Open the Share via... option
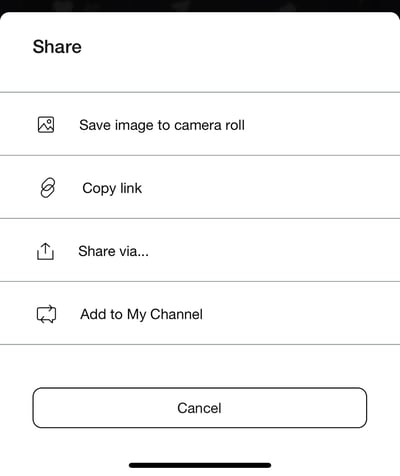400x476 pixels. 200,250
